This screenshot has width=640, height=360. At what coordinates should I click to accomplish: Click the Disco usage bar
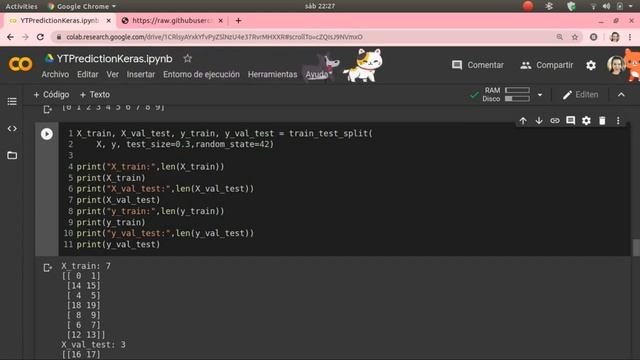(517, 99)
